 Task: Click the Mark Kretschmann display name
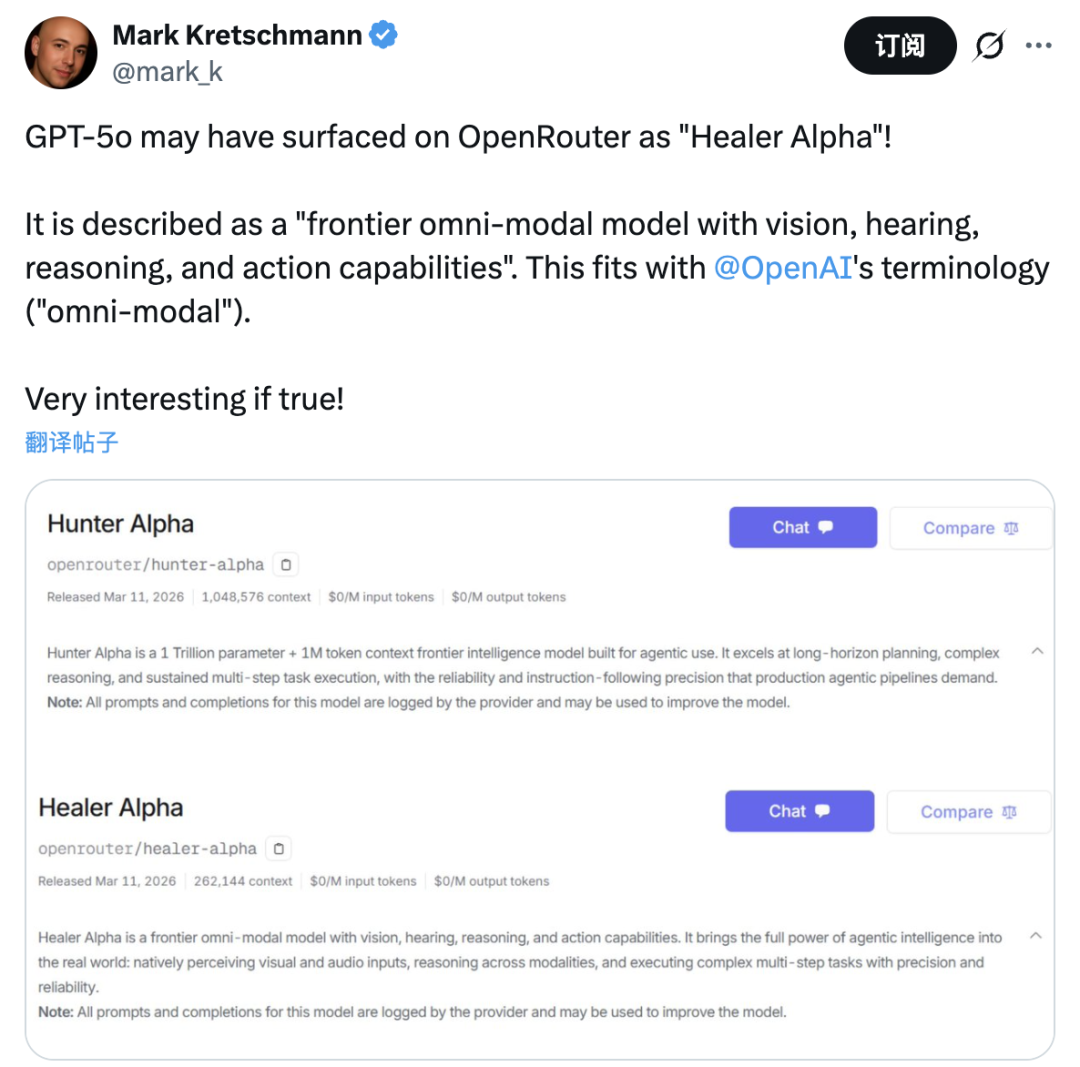pos(237,36)
